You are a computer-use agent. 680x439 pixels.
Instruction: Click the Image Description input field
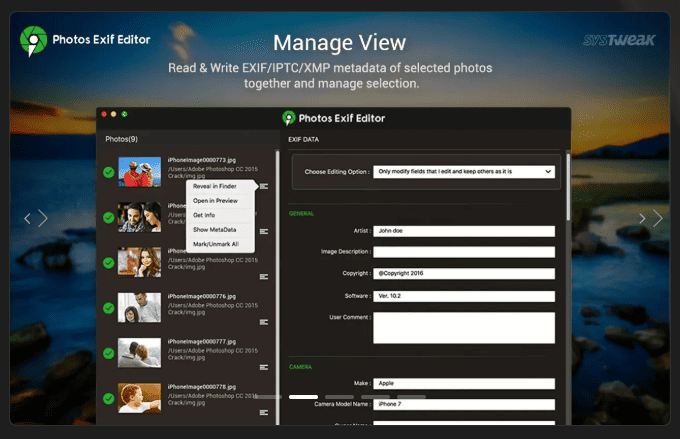click(464, 252)
